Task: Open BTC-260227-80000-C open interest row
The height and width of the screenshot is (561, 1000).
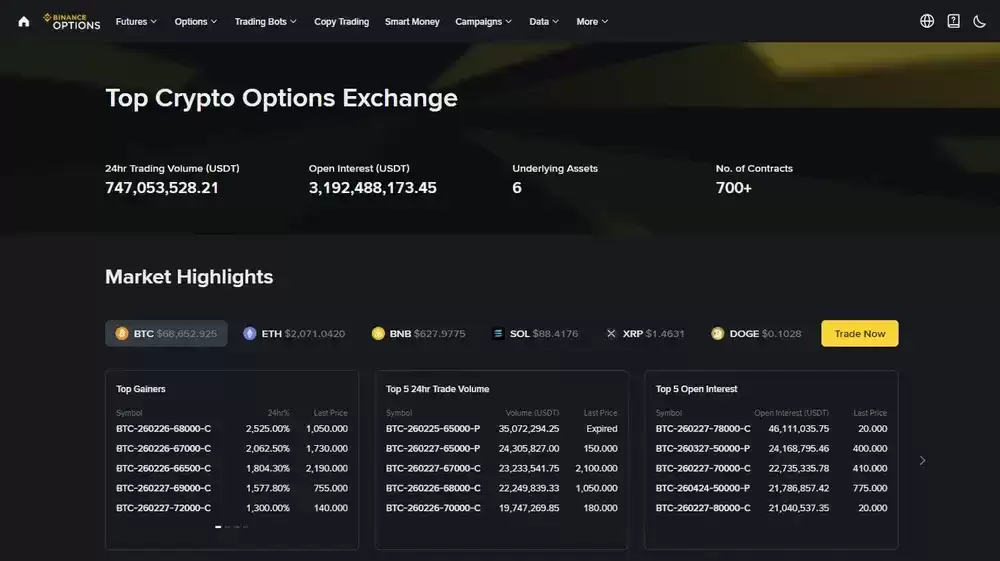Action: click(771, 507)
